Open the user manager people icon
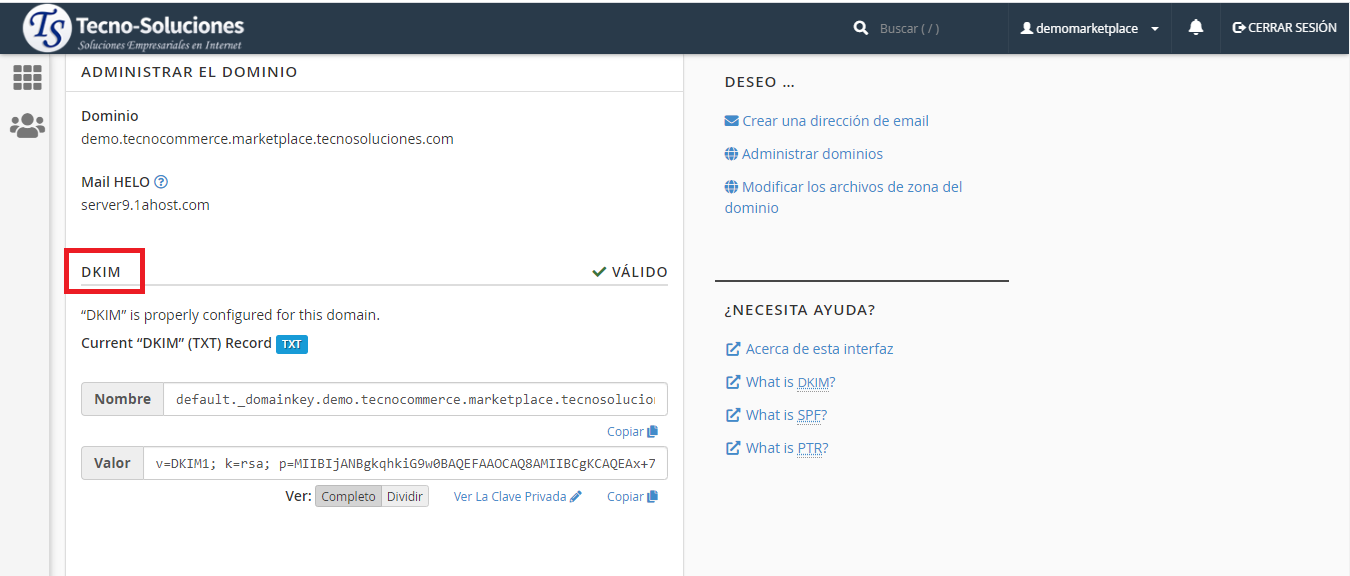Screen dimensions: 1350x576 tap(27, 125)
